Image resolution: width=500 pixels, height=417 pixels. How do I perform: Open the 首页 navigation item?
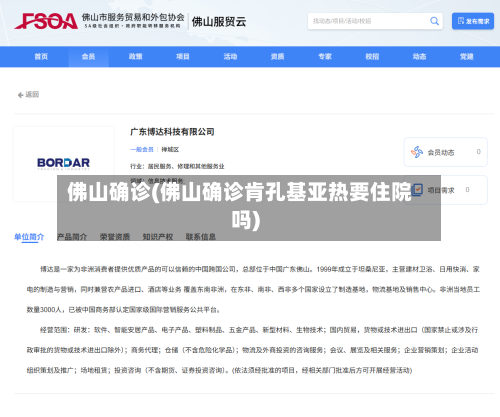point(41,57)
